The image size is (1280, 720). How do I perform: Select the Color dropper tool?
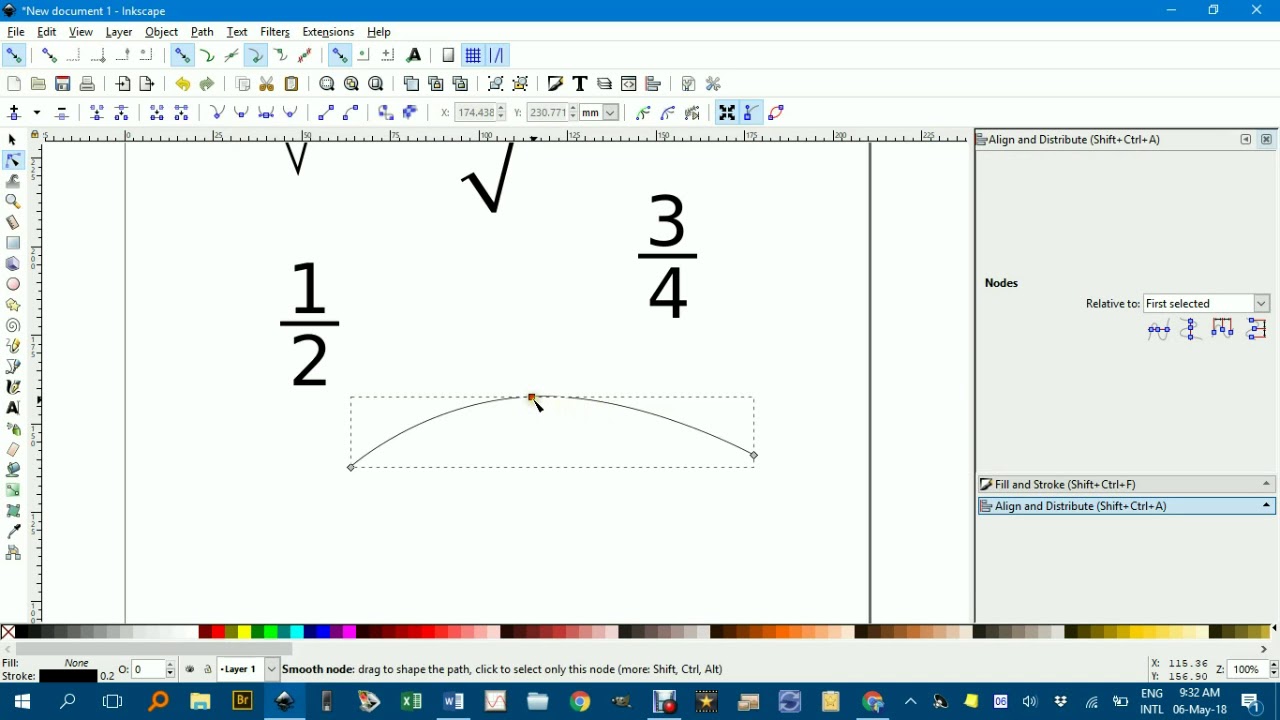click(x=13, y=532)
